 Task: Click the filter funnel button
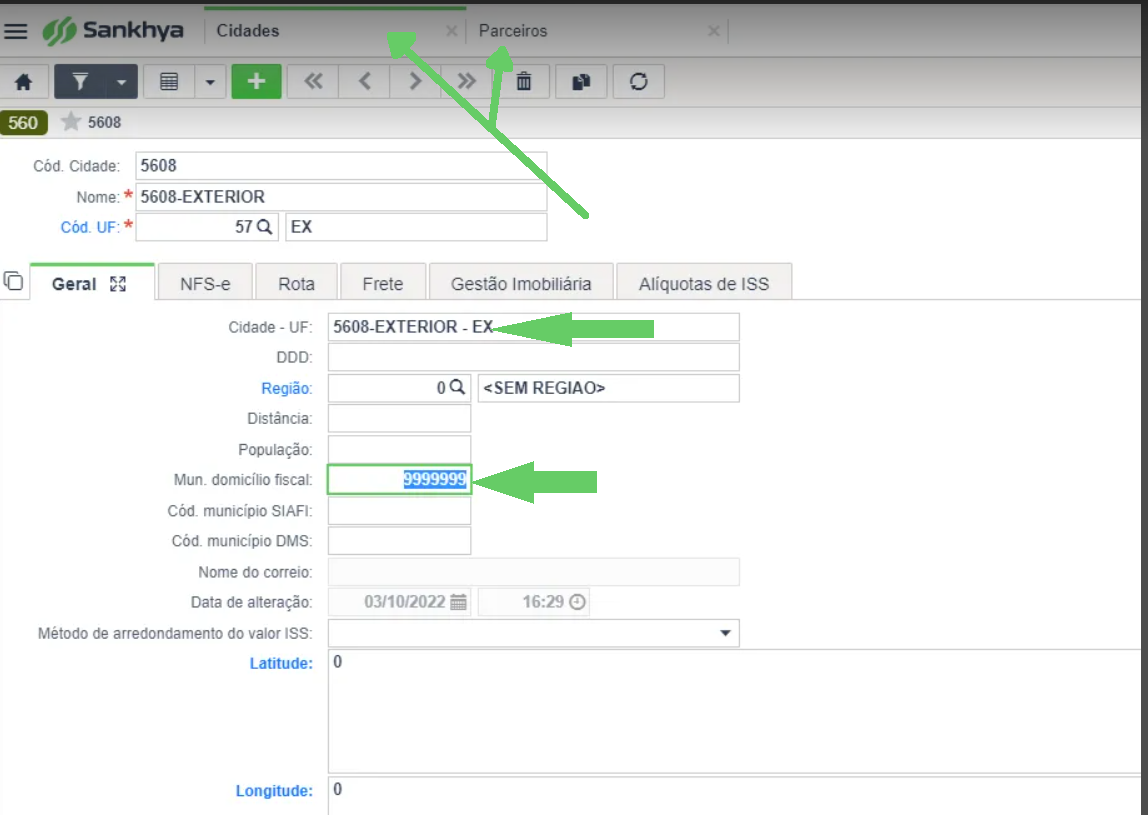coord(81,82)
